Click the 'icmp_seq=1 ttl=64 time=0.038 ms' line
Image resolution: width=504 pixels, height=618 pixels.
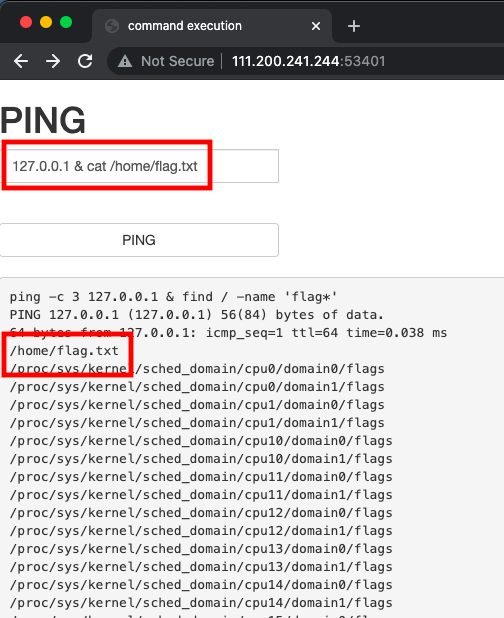point(228,333)
